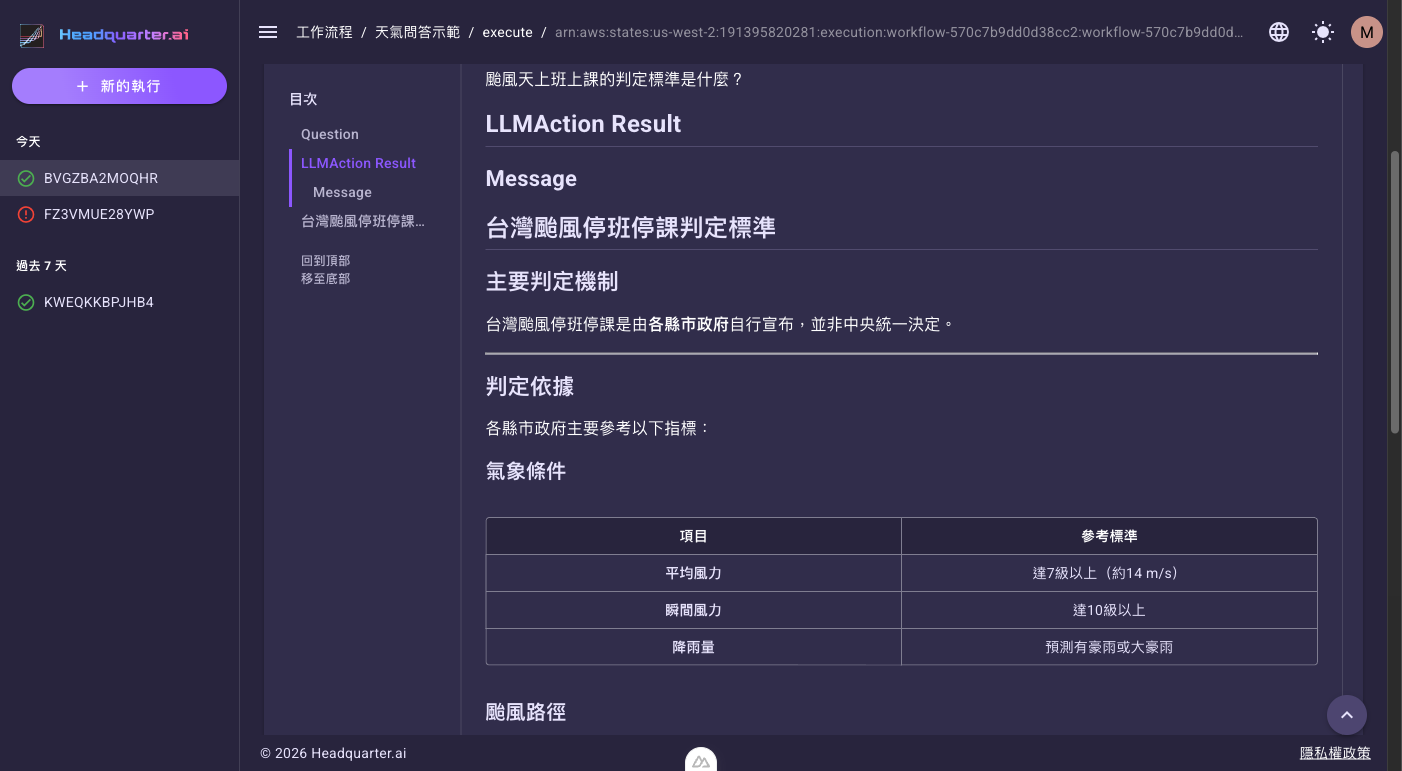
Task: Click 移至底部 link
Action: click(x=325, y=279)
